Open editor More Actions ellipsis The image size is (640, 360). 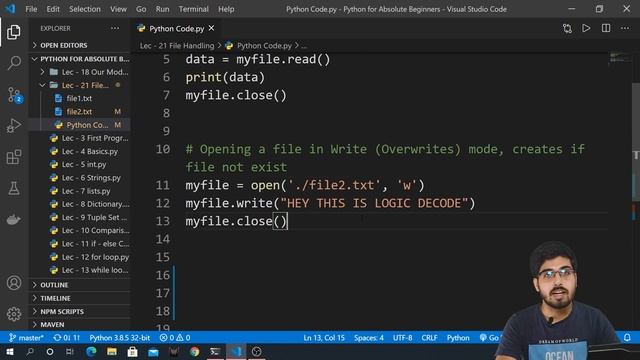[x=625, y=28]
